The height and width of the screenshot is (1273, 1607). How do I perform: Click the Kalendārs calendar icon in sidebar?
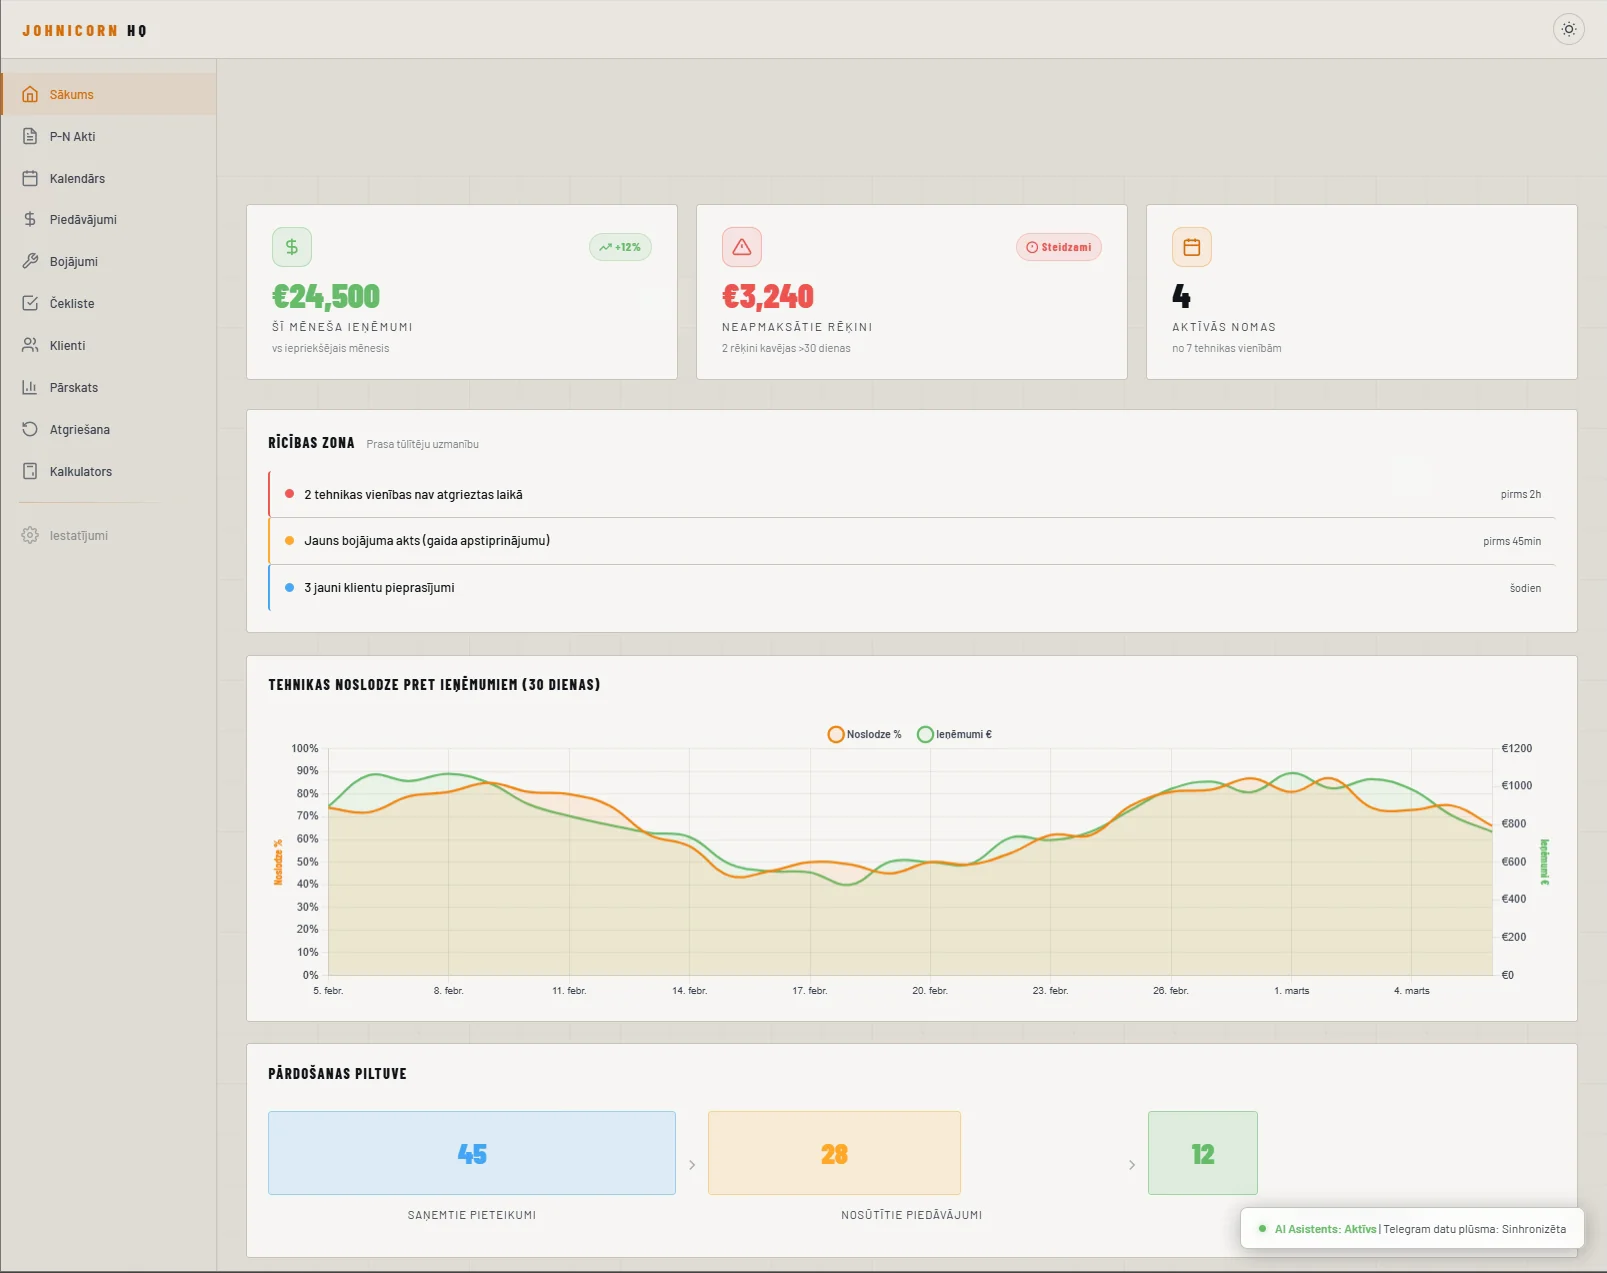pyautogui.click(x=30, y=178)
